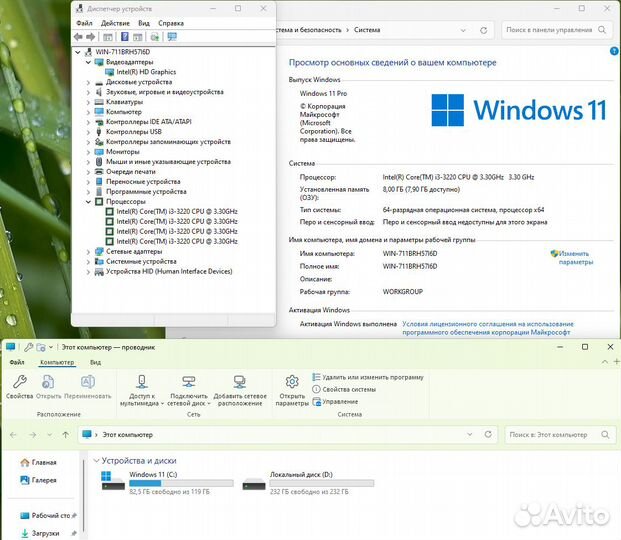Click the scan for hardware changes monitor icon
Viewport: 621px width, 540px height.
pos(172,37)
